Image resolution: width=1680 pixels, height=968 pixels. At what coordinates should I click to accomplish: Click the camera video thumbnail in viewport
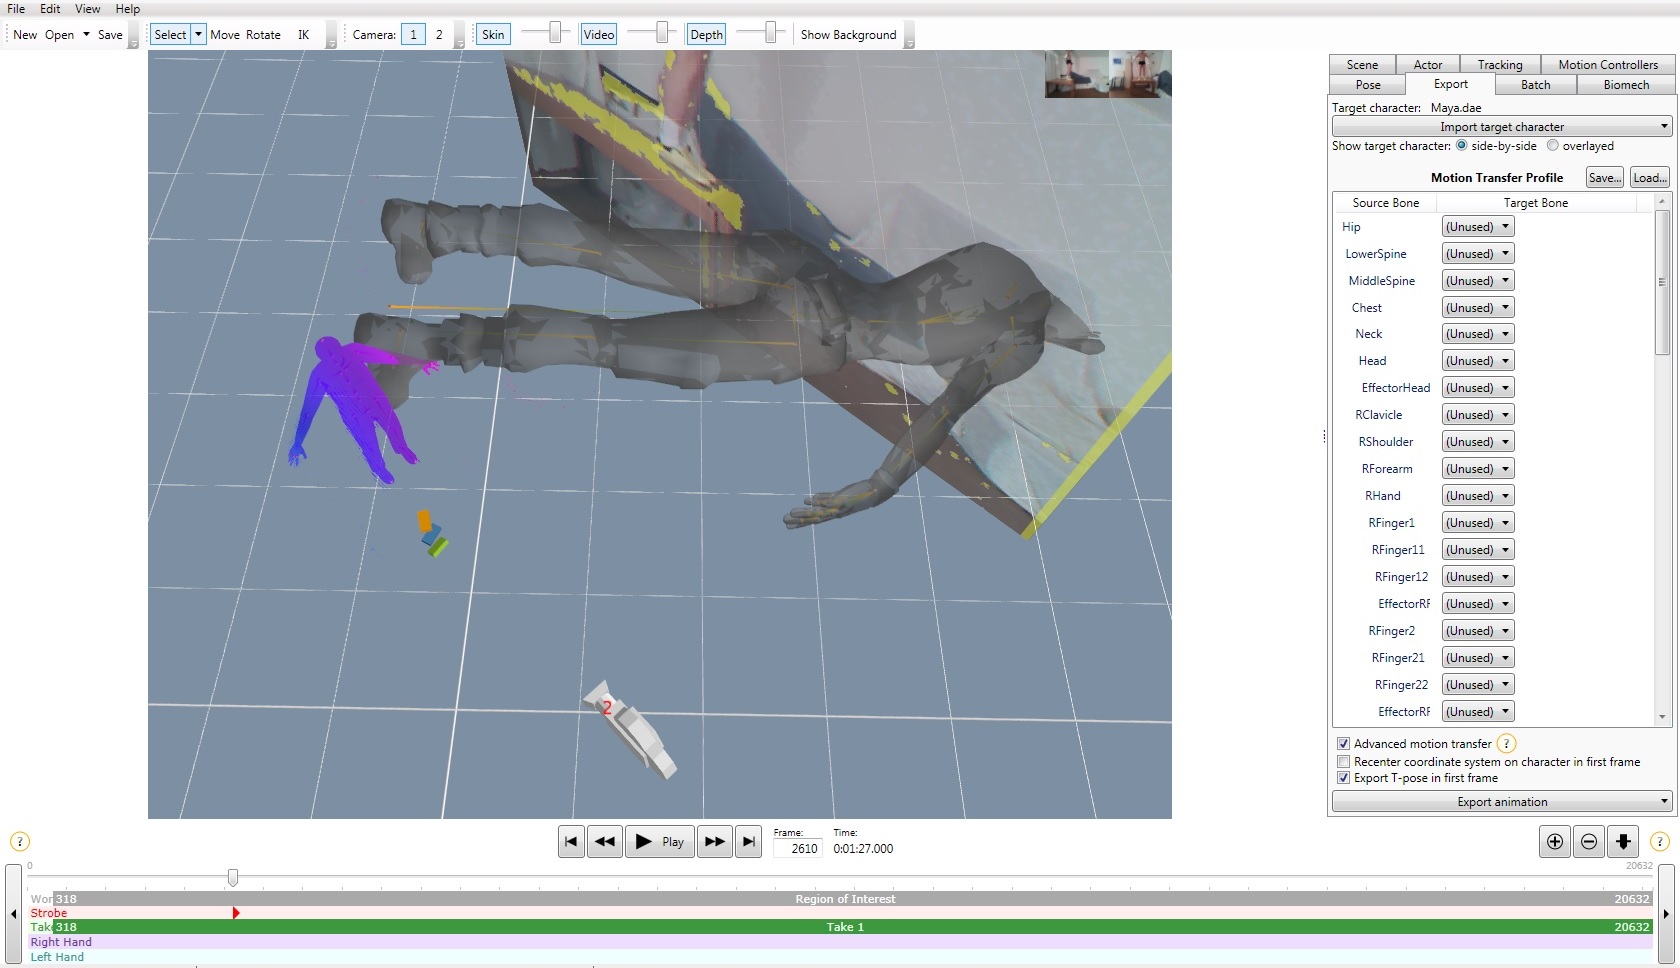coord(1108,73)
